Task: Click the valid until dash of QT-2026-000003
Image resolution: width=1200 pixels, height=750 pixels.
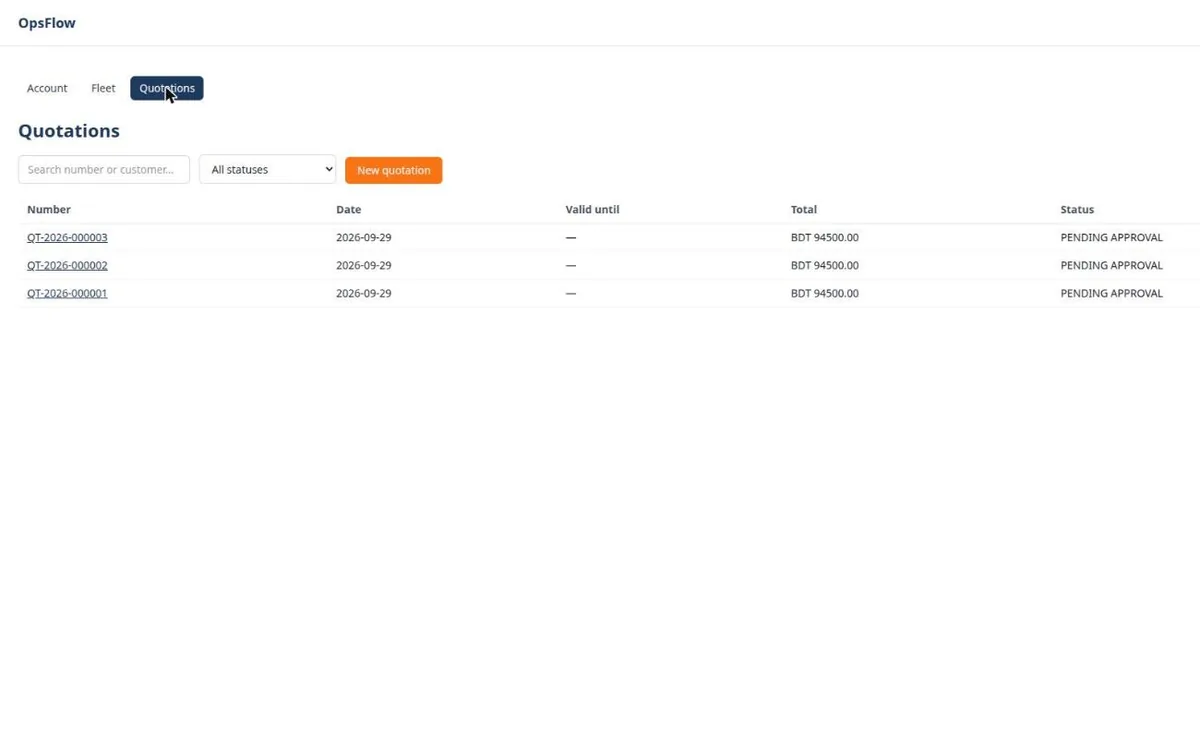Action: point(571,238)
